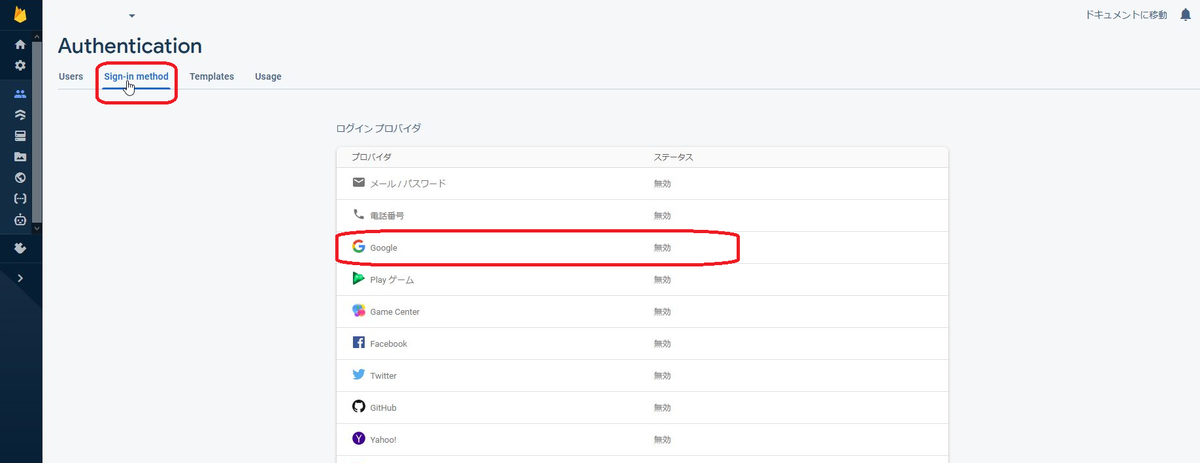Click the ログイン プロバイダ section heading
Viewport: 1200px width, 463px height.
coord(379,129)
